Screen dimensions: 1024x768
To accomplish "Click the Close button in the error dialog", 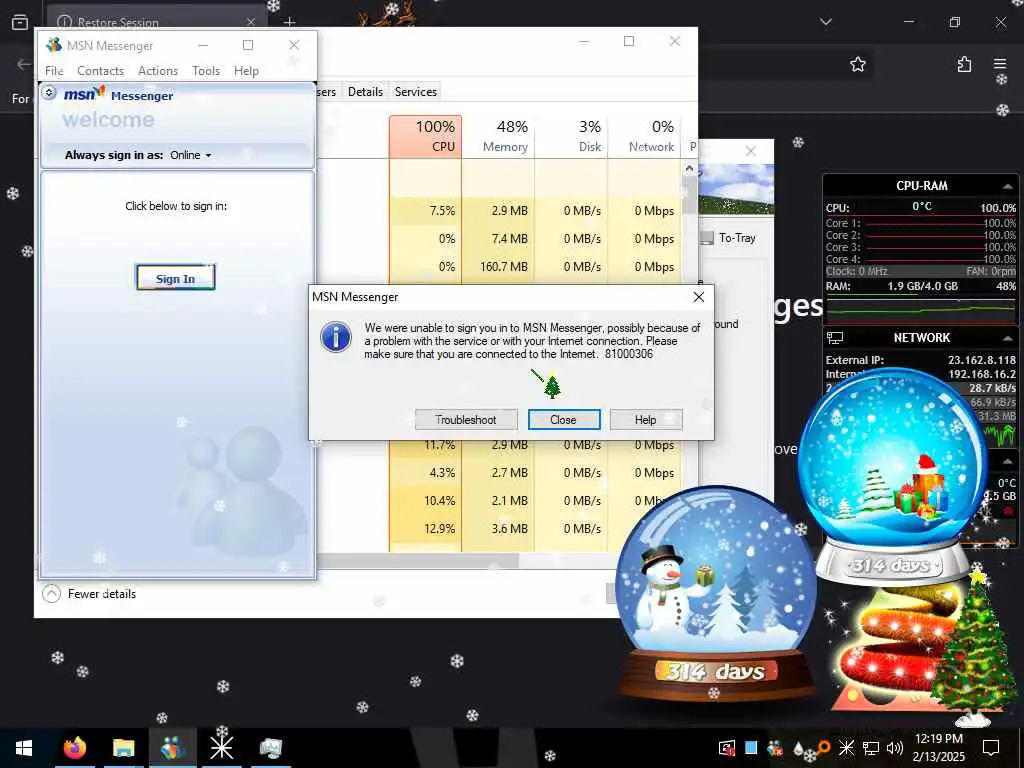I will point(564,419).
